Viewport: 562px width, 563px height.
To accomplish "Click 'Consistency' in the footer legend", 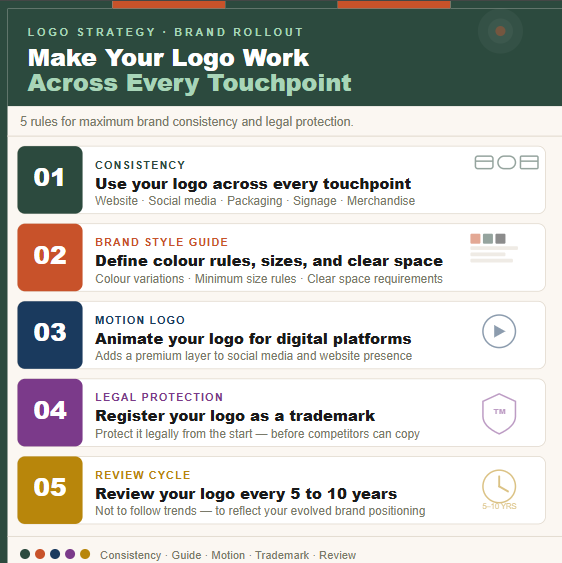I will (131, 555).
